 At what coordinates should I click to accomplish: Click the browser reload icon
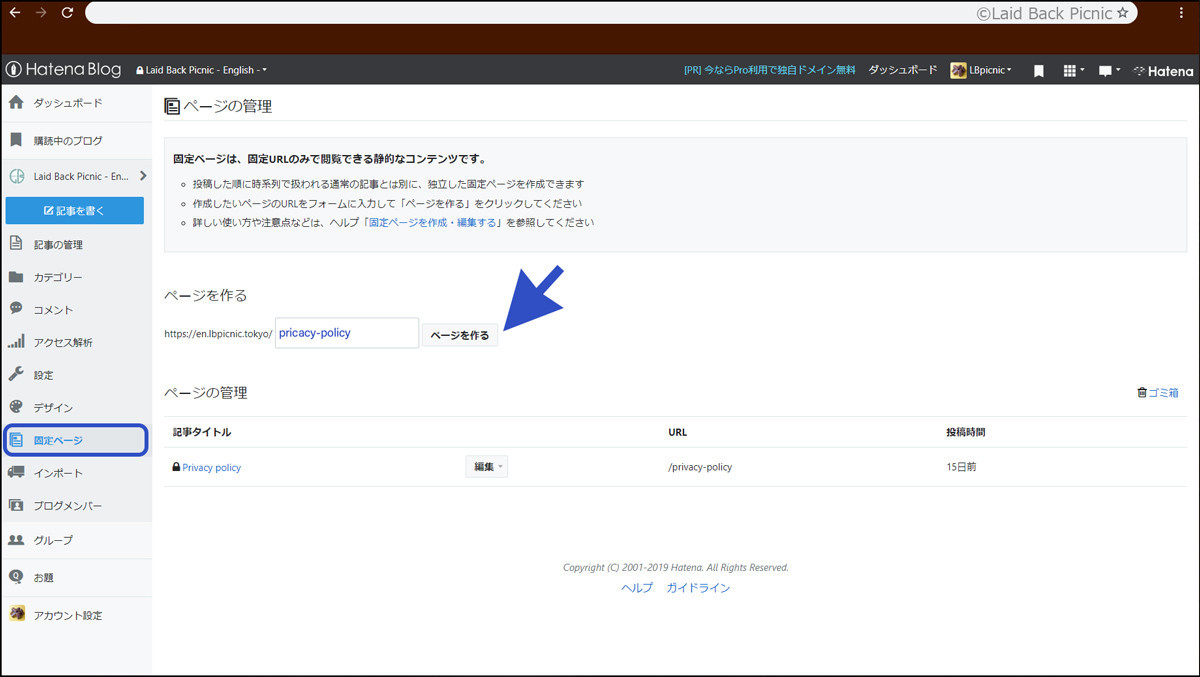tap(66, 13)
